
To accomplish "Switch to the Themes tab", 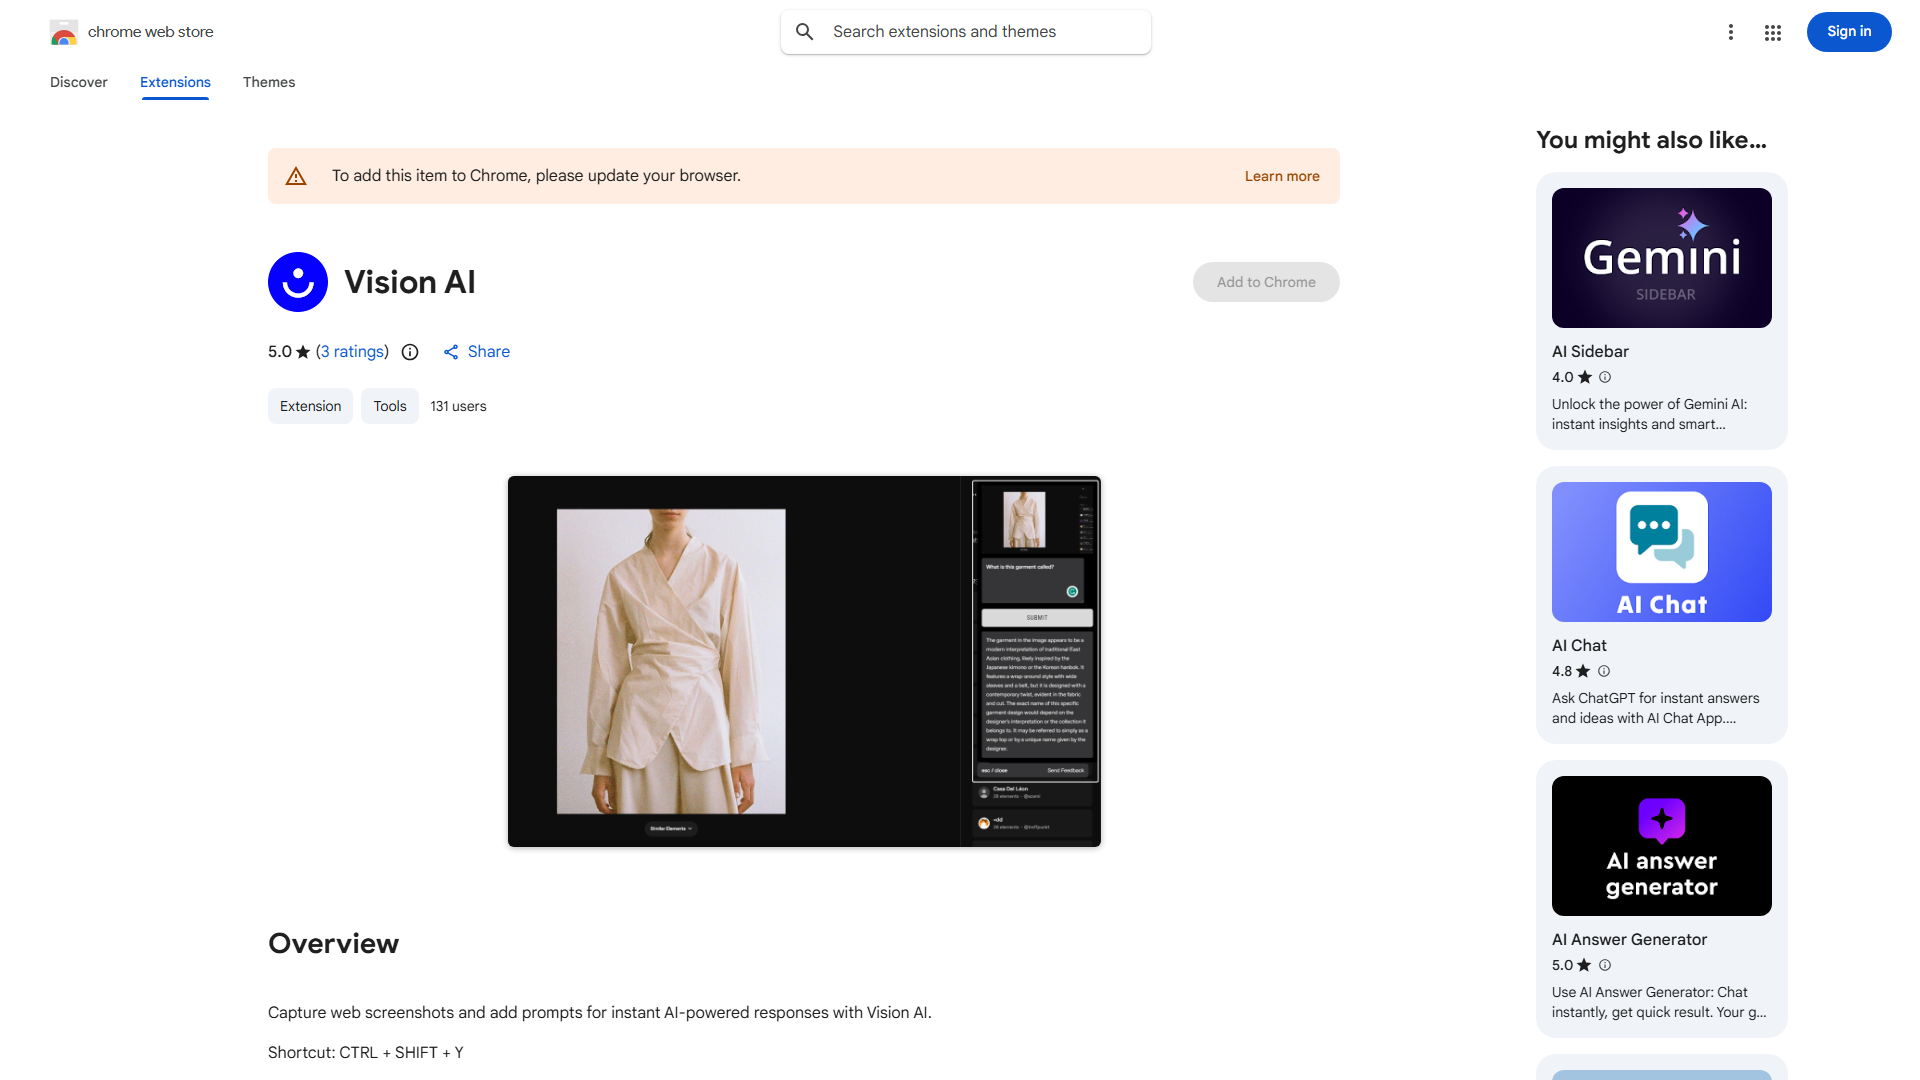I will [x=269, y=82].
